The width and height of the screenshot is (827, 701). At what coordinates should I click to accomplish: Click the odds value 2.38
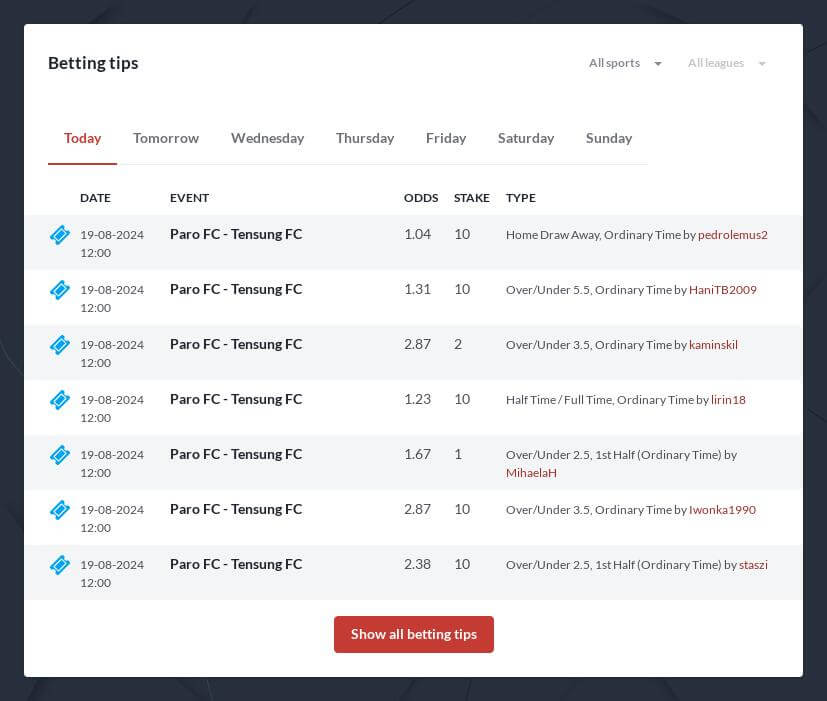(417, 564)
